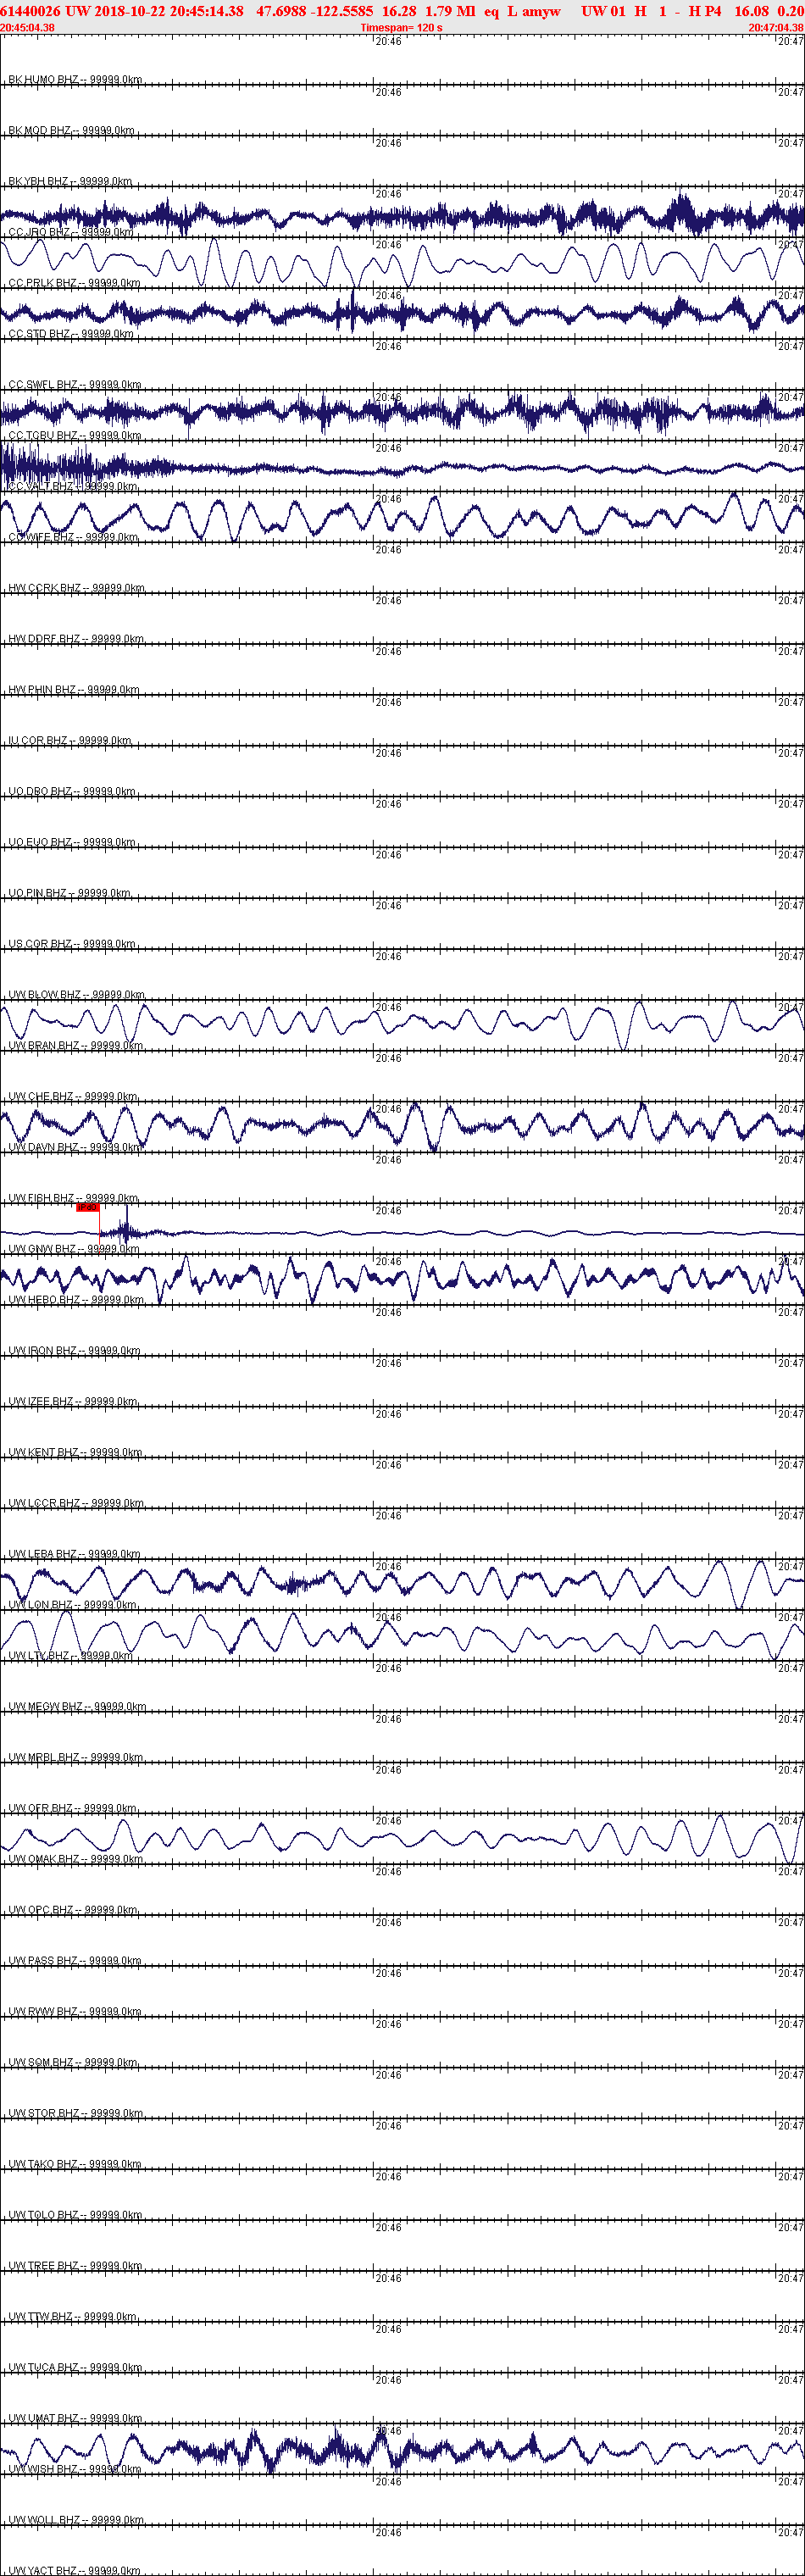The image size is (805, 2576).
Task: Select the UW TTW BHZ channel label
Action: (x=73, y=2315)
